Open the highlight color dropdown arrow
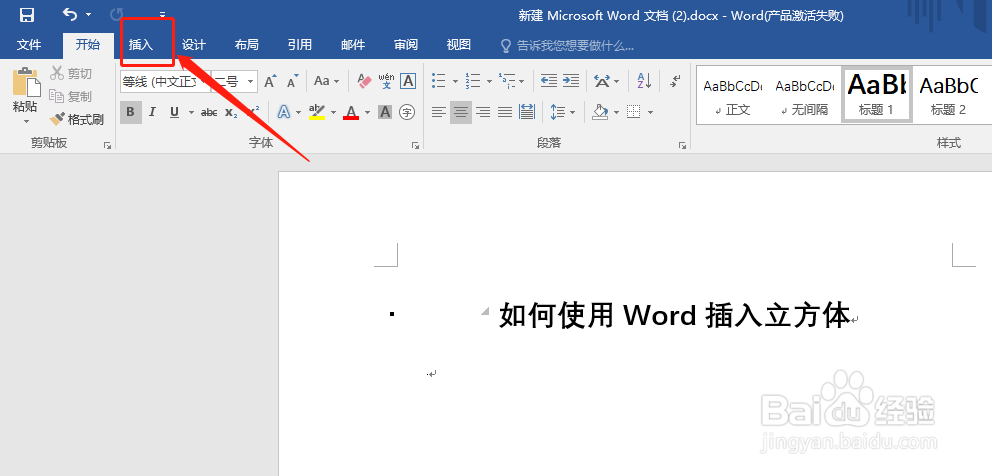Screen dimensions: 992x476 point(333,113)
